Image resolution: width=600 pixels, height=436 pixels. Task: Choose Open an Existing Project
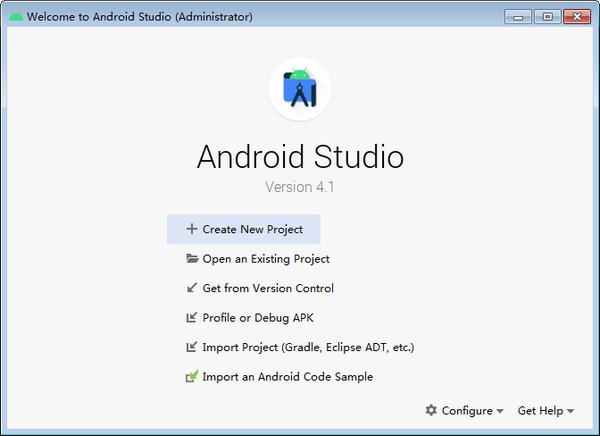coord(266,259)
